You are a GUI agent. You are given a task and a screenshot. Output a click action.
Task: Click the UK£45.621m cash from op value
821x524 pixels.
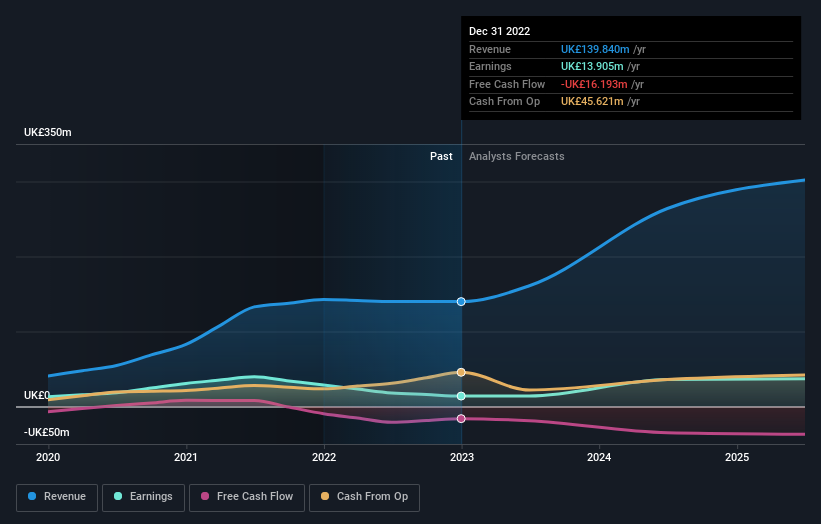(x=592, y=102)
